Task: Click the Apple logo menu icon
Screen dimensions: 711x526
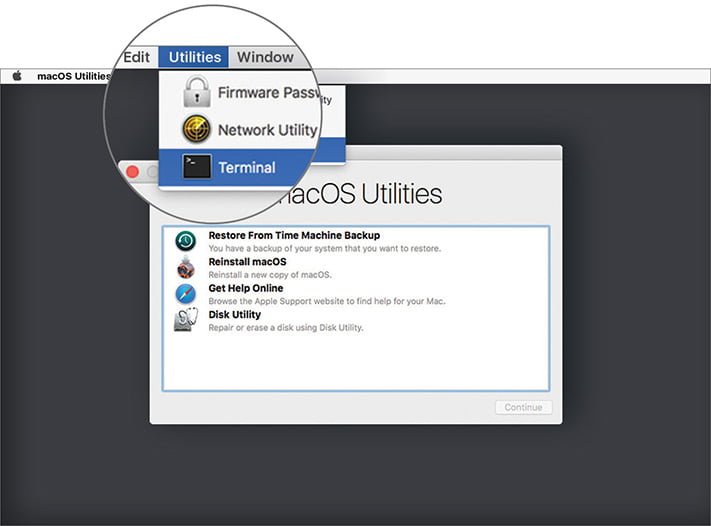Action: pos(17,76)
